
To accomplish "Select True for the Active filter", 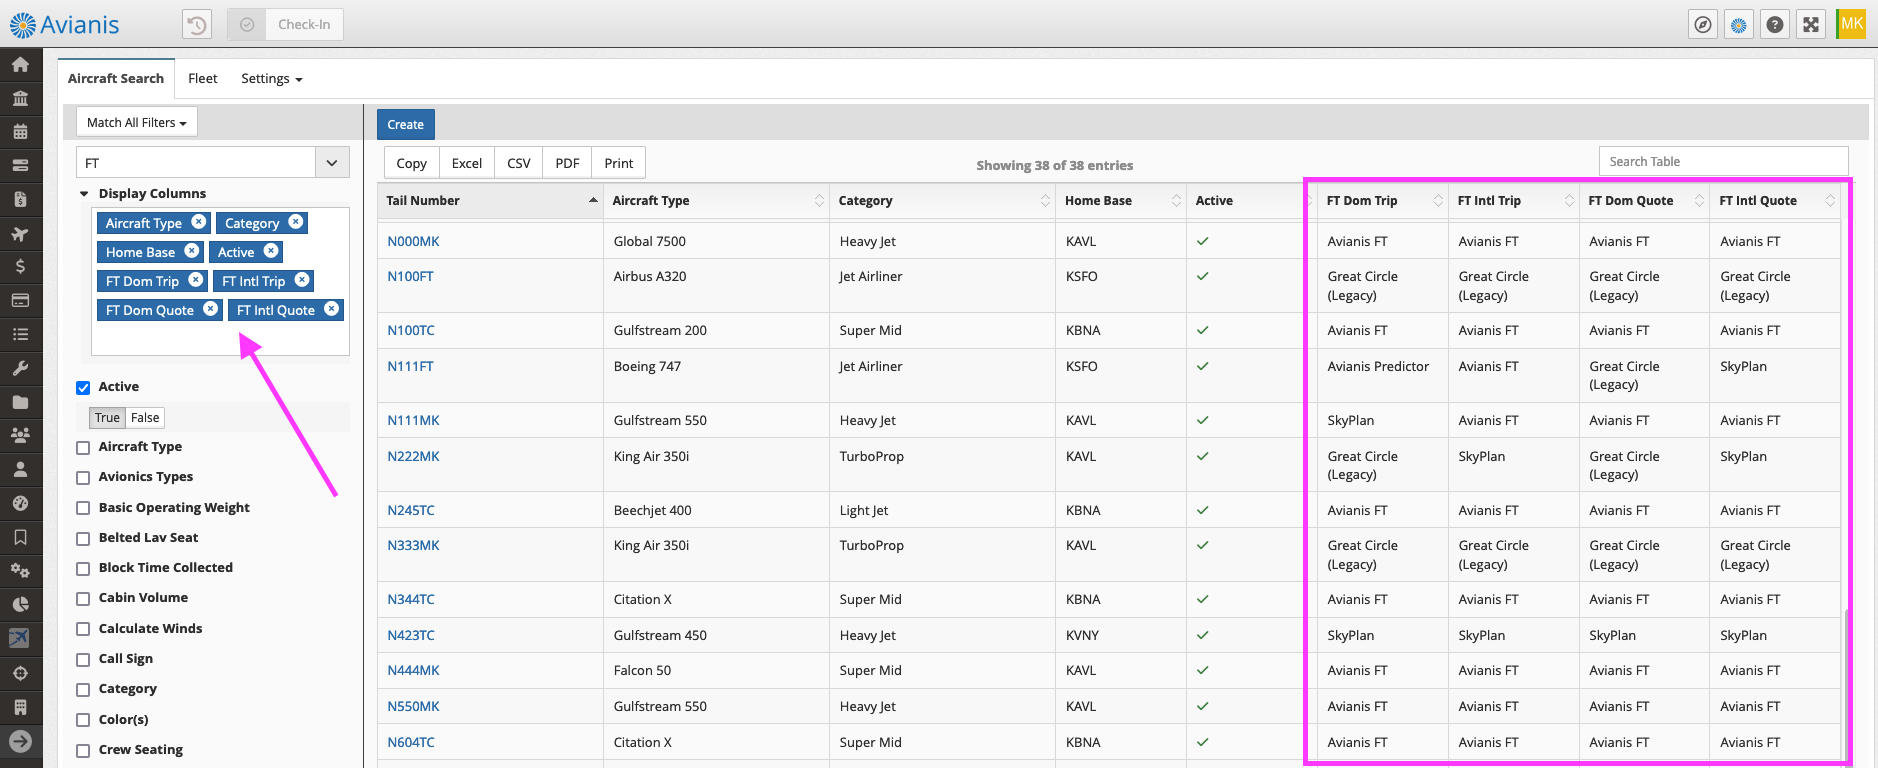I will click(x=107, y=418).
